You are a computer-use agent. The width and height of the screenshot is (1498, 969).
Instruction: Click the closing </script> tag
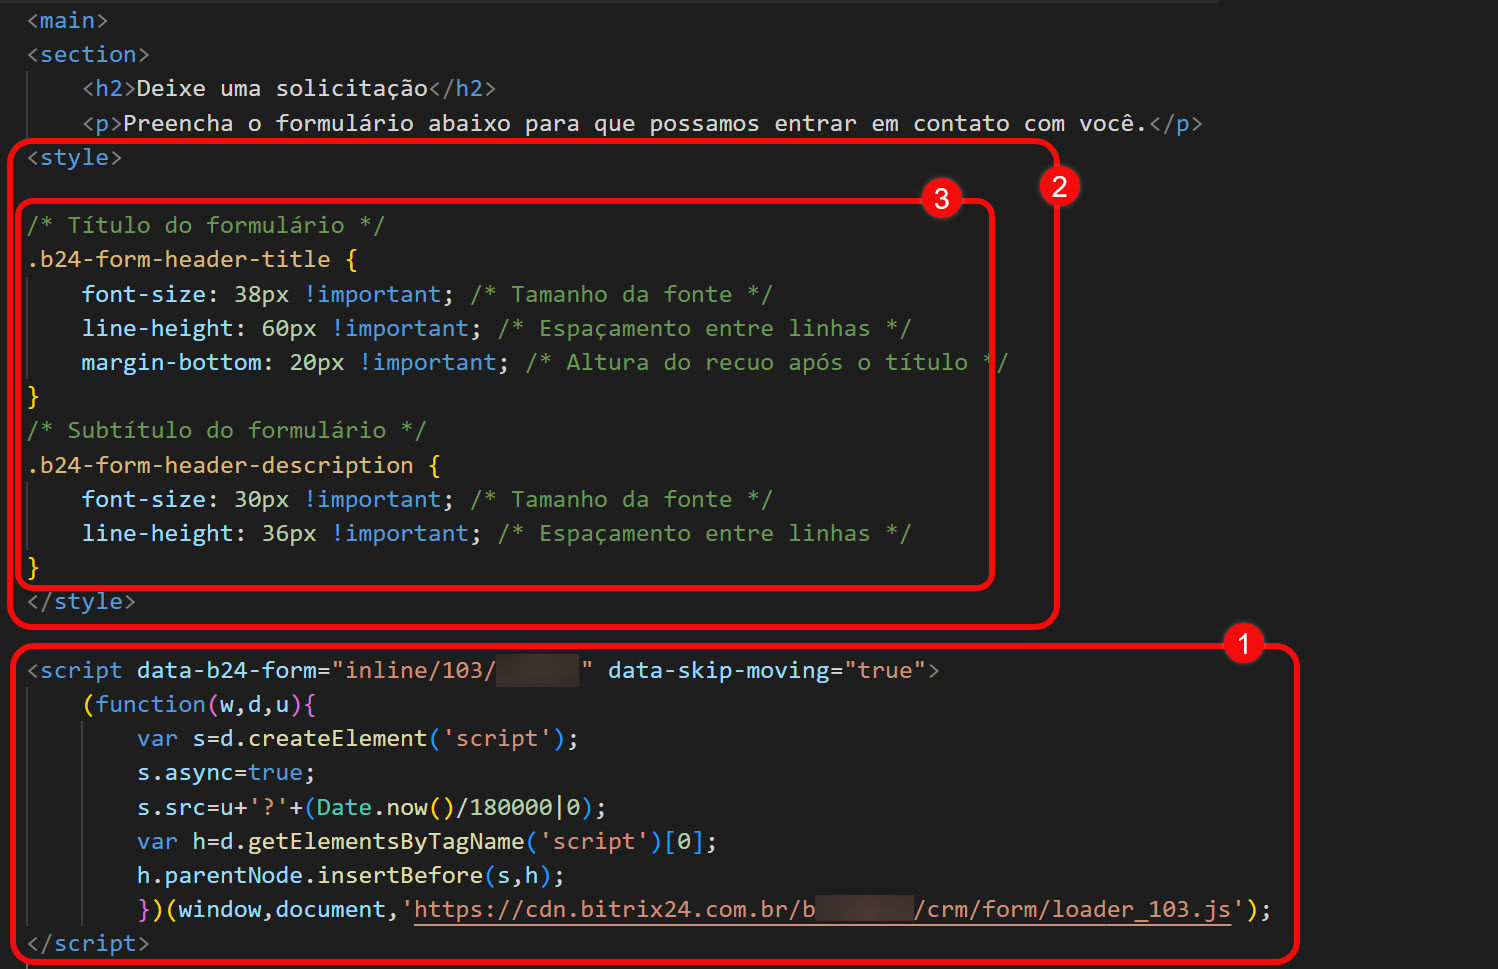88,944
